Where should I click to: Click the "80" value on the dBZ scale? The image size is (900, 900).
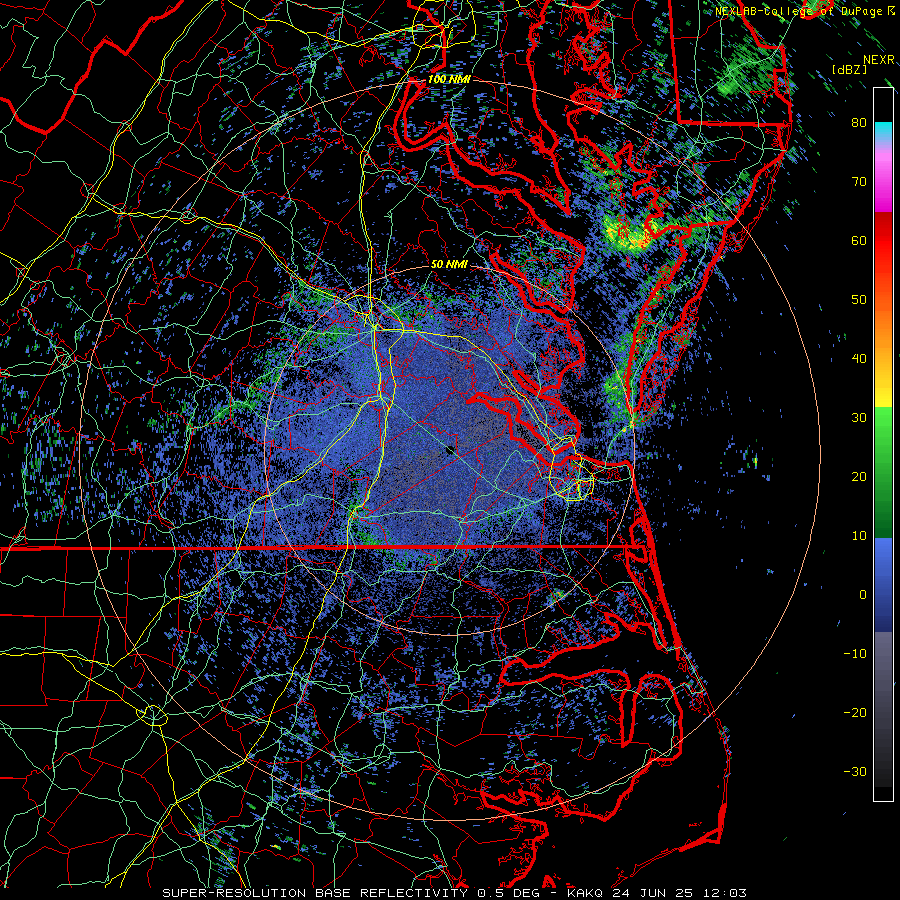859,122
